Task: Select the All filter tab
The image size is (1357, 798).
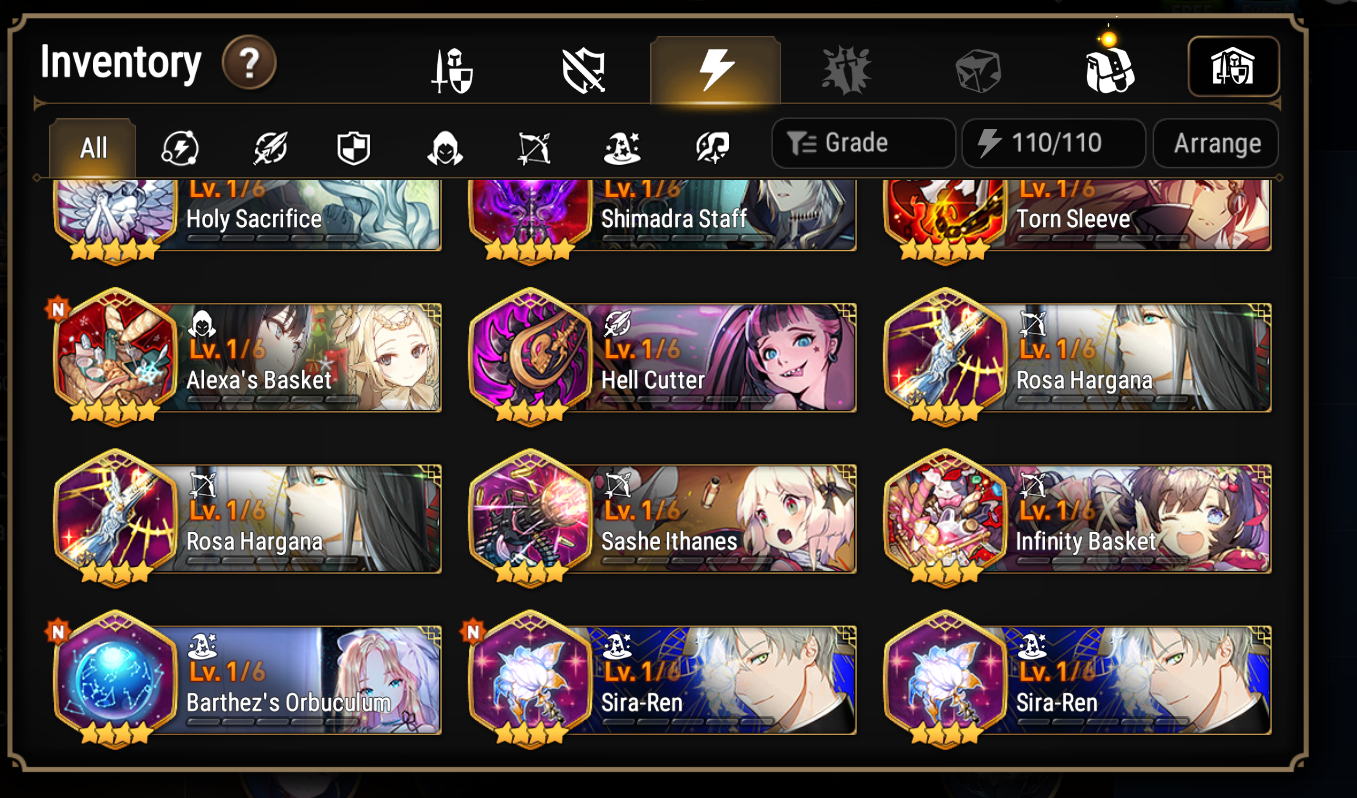Action: 93,148
